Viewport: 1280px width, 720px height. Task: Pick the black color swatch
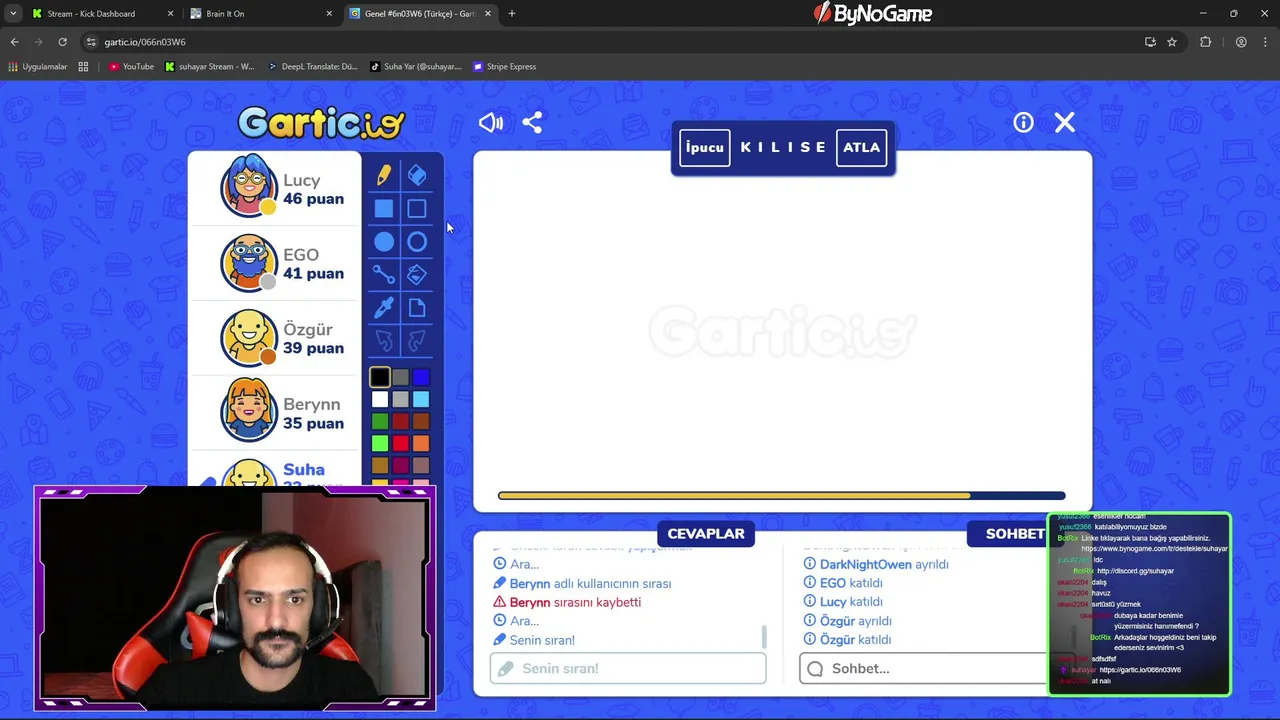tap(380, 377)
